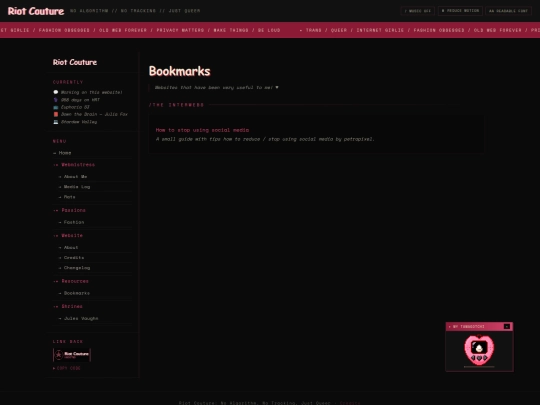Open the sidebar Riot Couture title link
Image resolution: width=540 pixels, height=405 pixels.
[75, 62]
